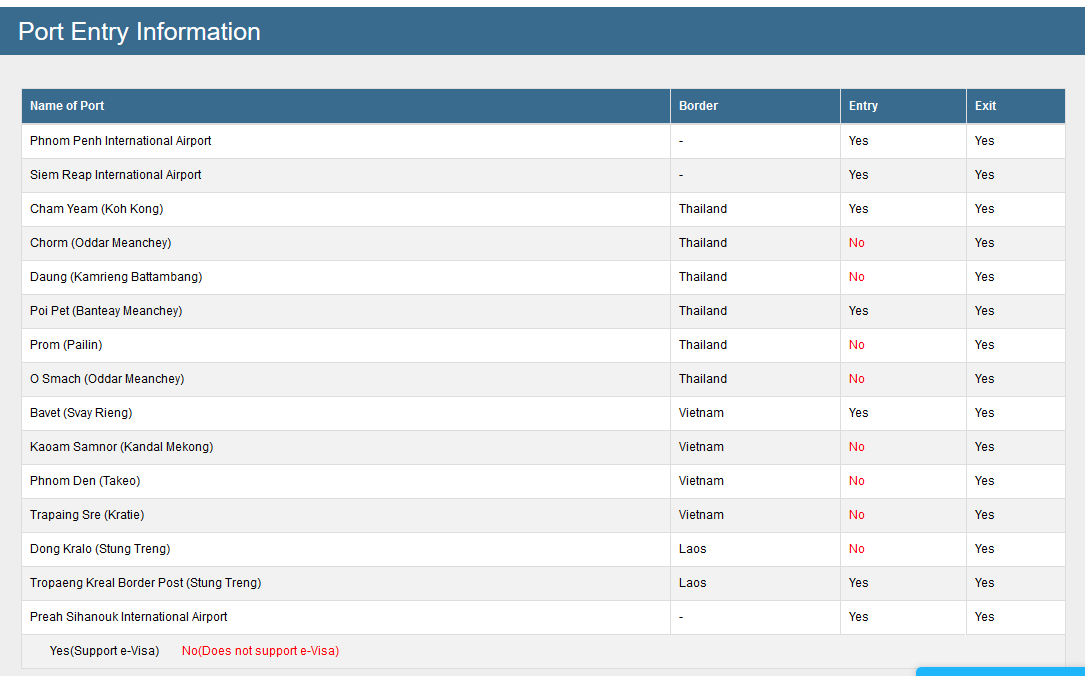Click the Exit column header
Screen dimensions: 1085x676
[985, 106]
